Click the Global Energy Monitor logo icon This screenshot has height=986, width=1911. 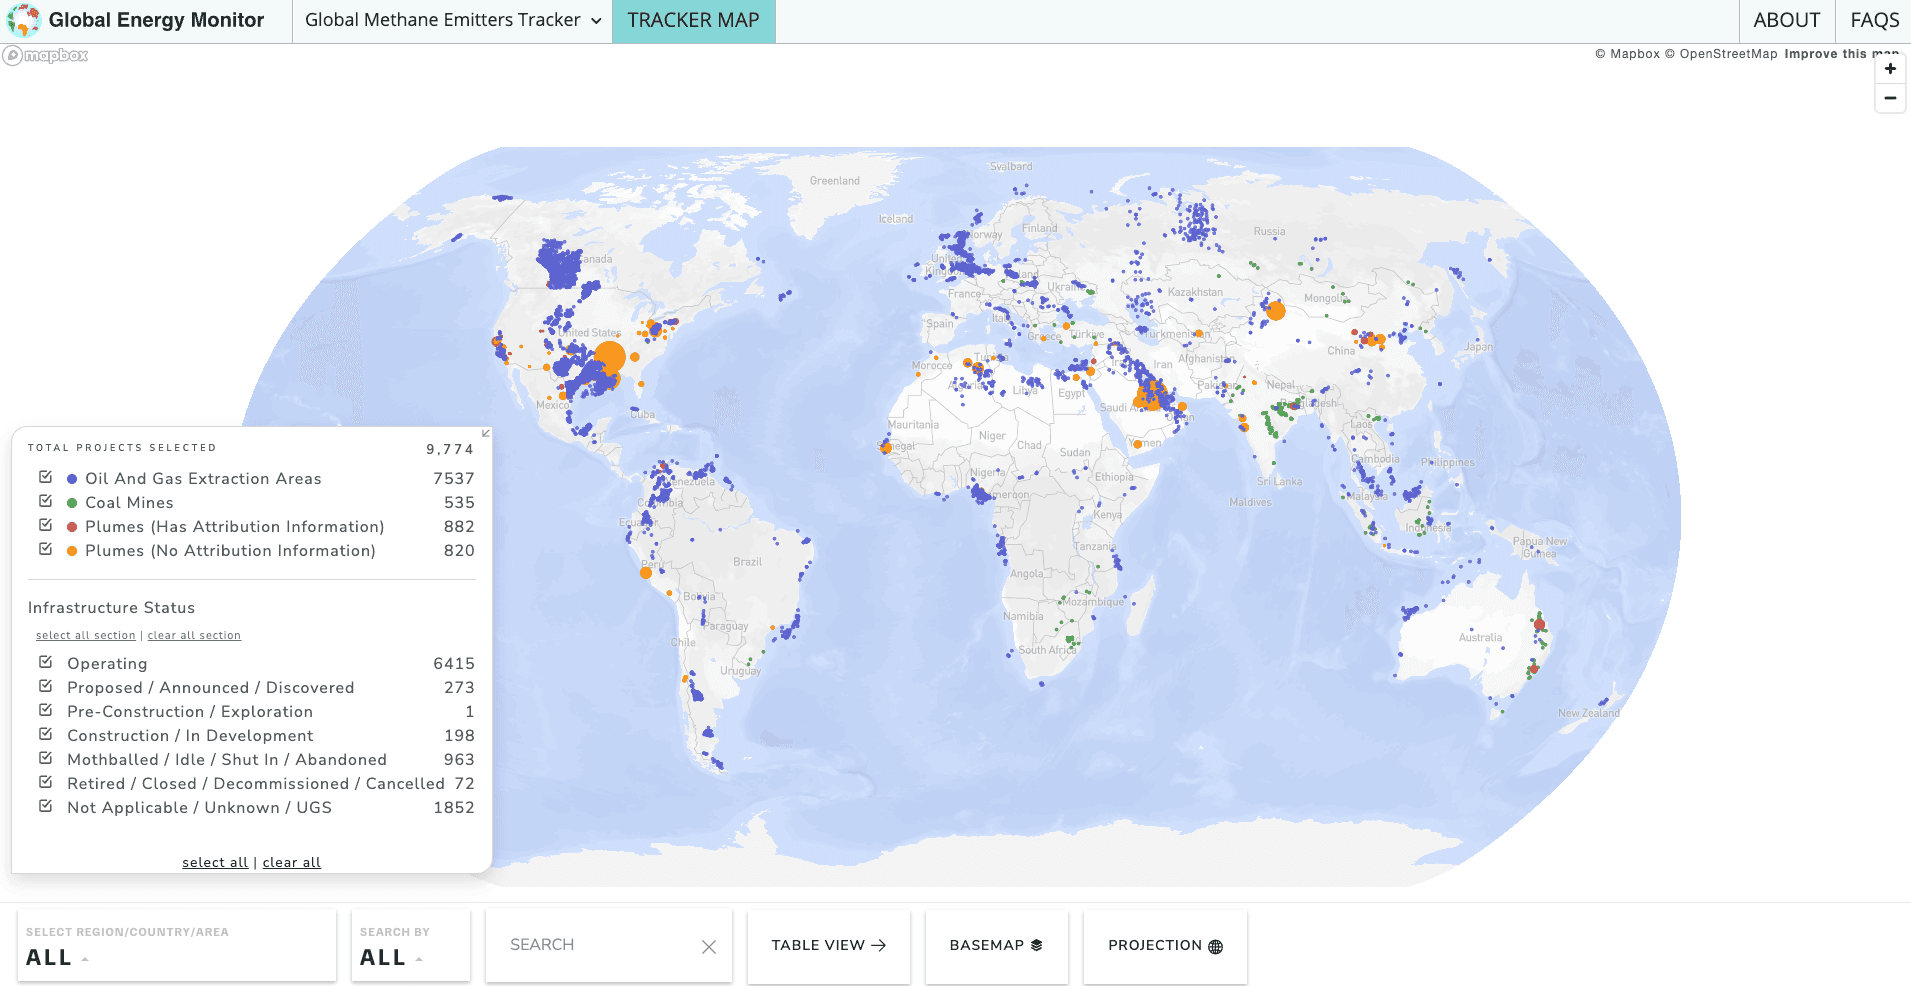click(x=23, y=20)
